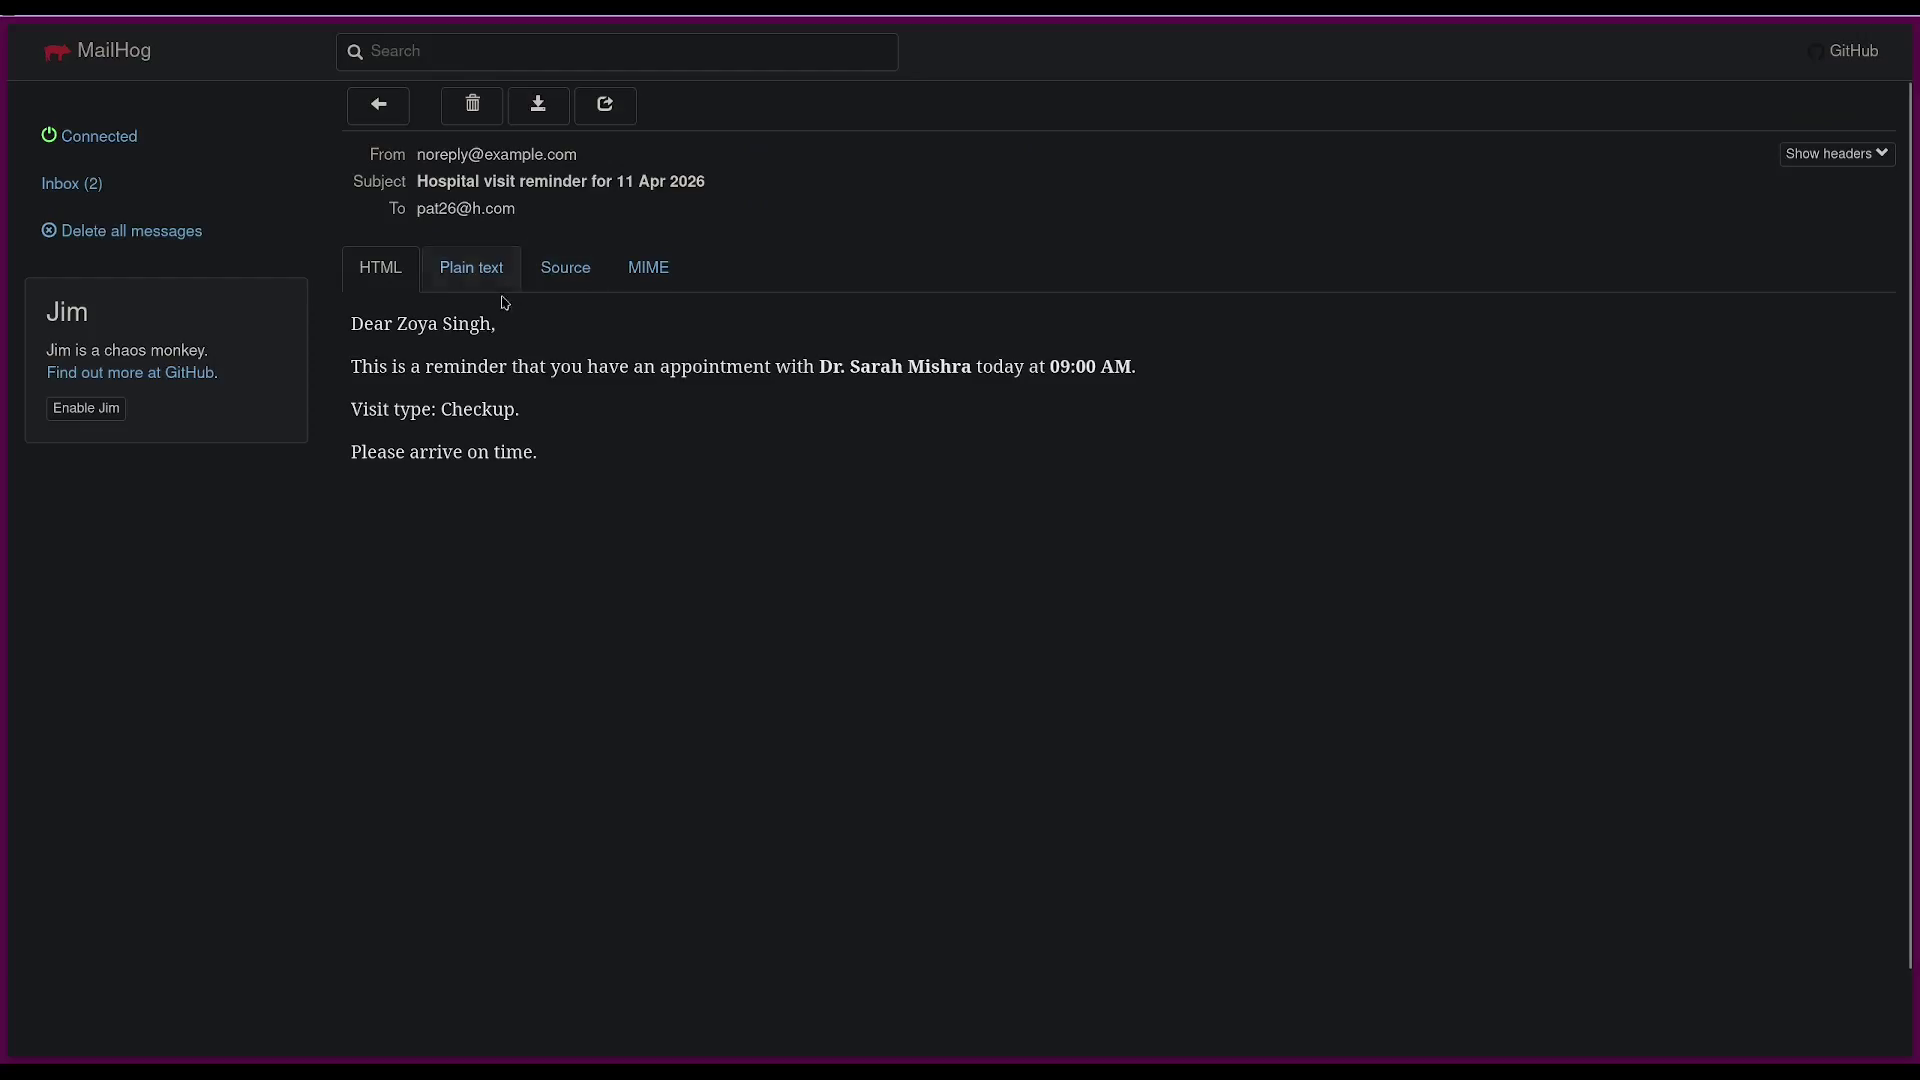Image resolution: width=1920 pixels, height=1080 pixels.
Task: Open the MIME tab
Action: (x=648, y=268)
